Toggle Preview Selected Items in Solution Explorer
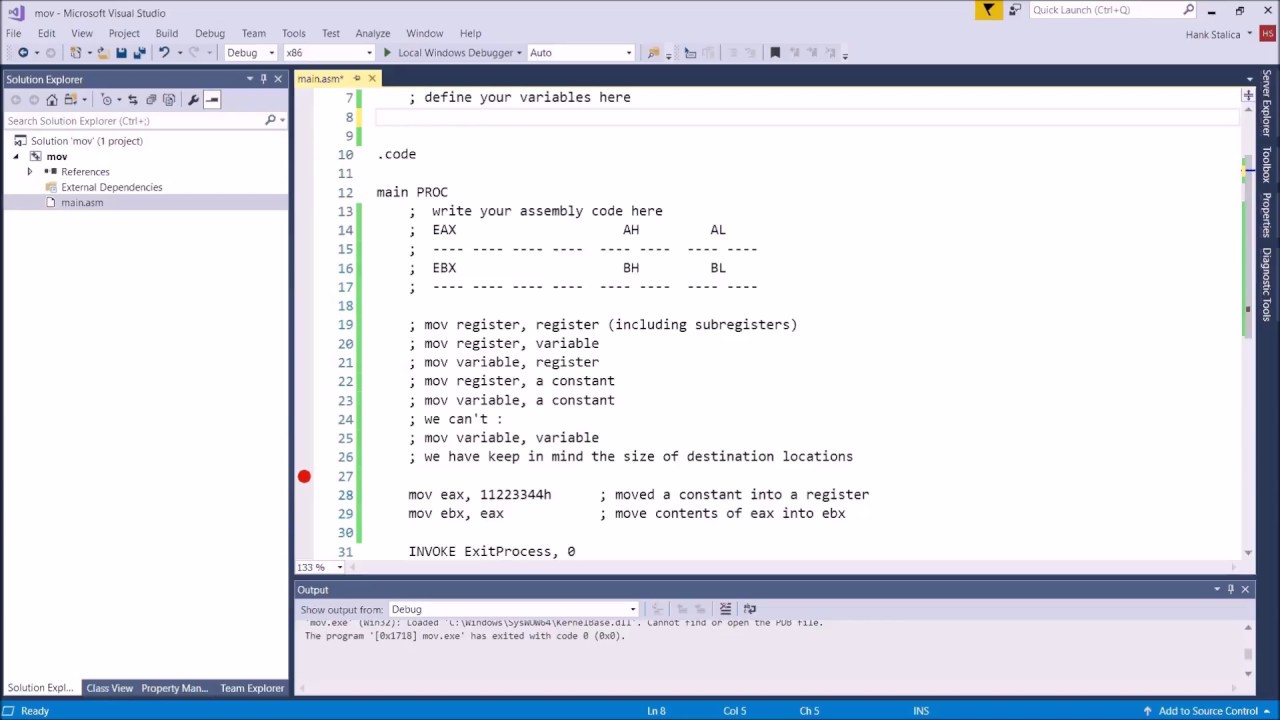The width and height of the screenshot is (1280, 720). coord(212,100)
